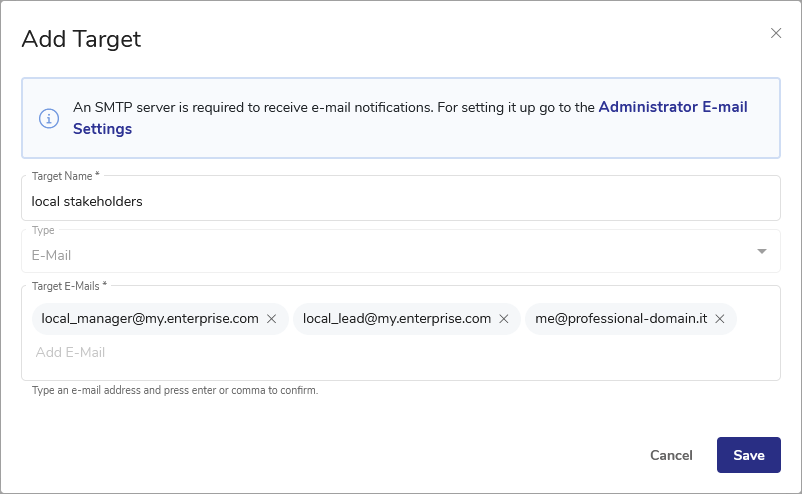Click the Target Name input field
The height and width of the screenshot is (494, 802).
400,201
